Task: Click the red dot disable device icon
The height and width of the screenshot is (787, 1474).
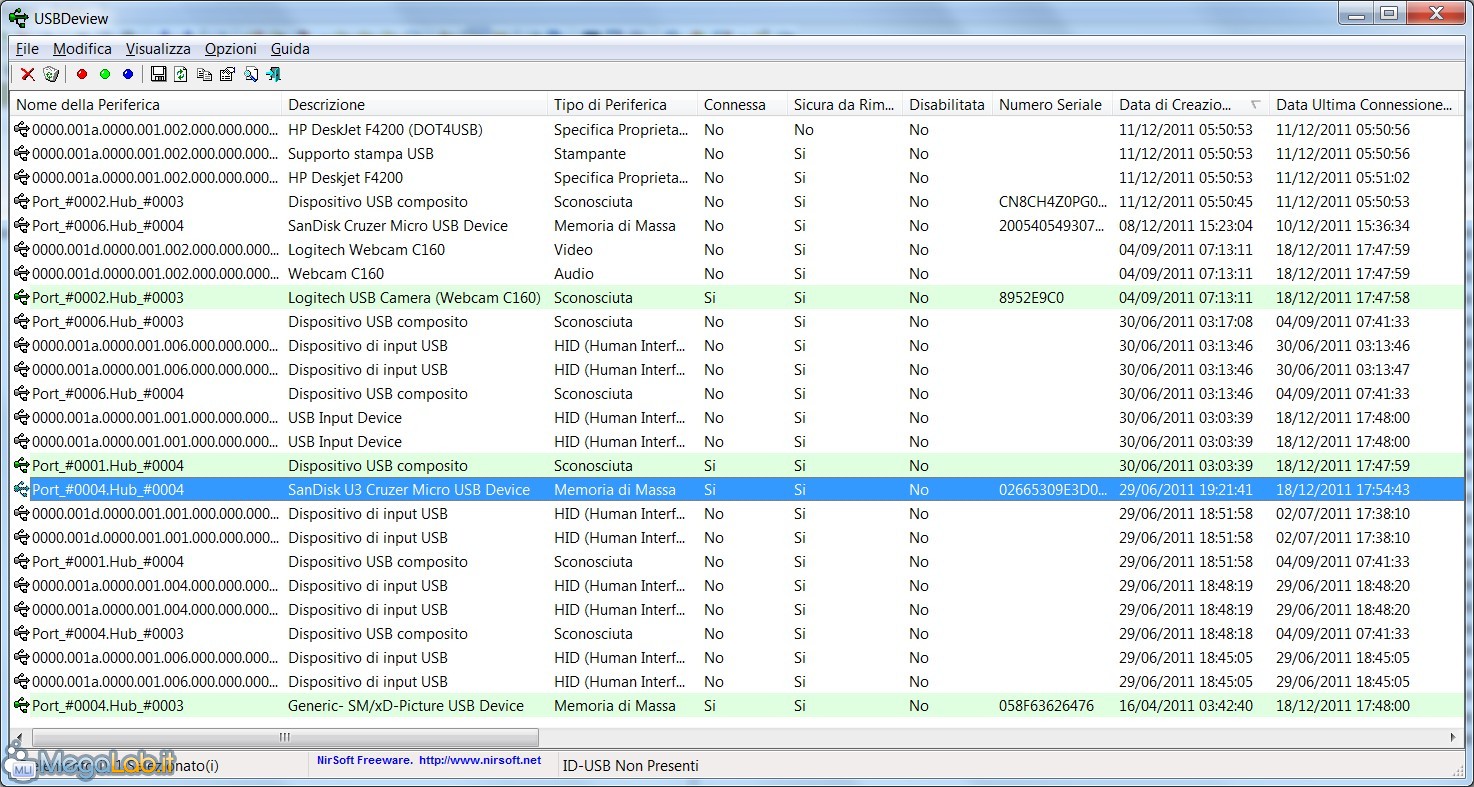Action: point(82,74)
